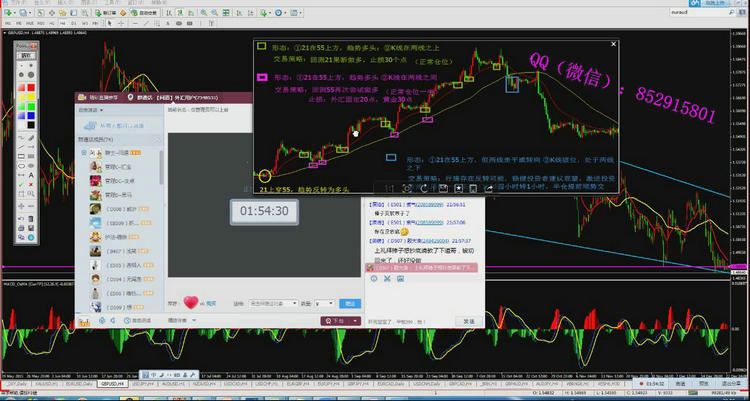Screen dimensions: 750x401
Task: Select the cursor arrow tool
Action: (x=110, y=23)
